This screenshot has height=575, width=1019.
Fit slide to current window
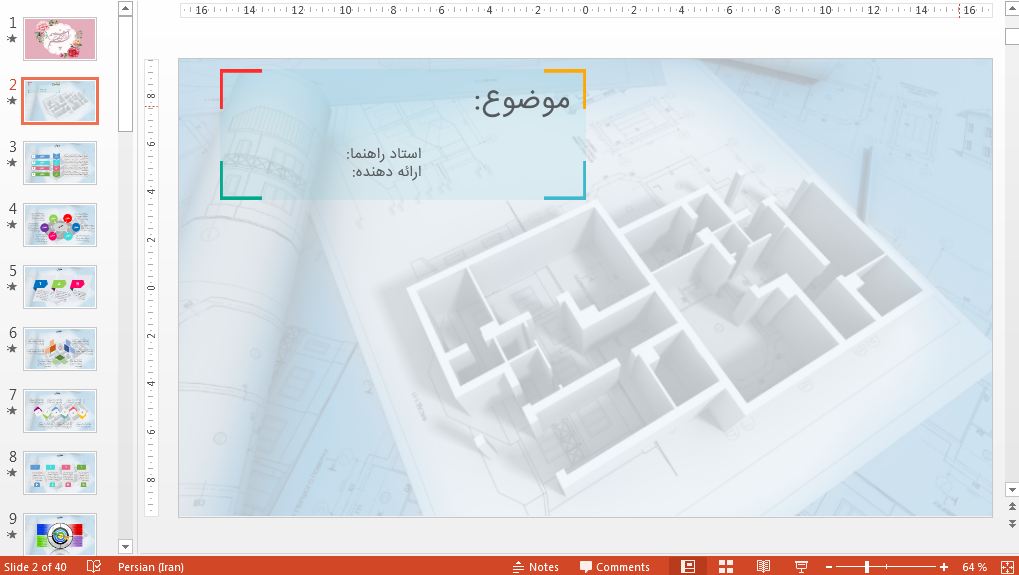point(1005,566)
